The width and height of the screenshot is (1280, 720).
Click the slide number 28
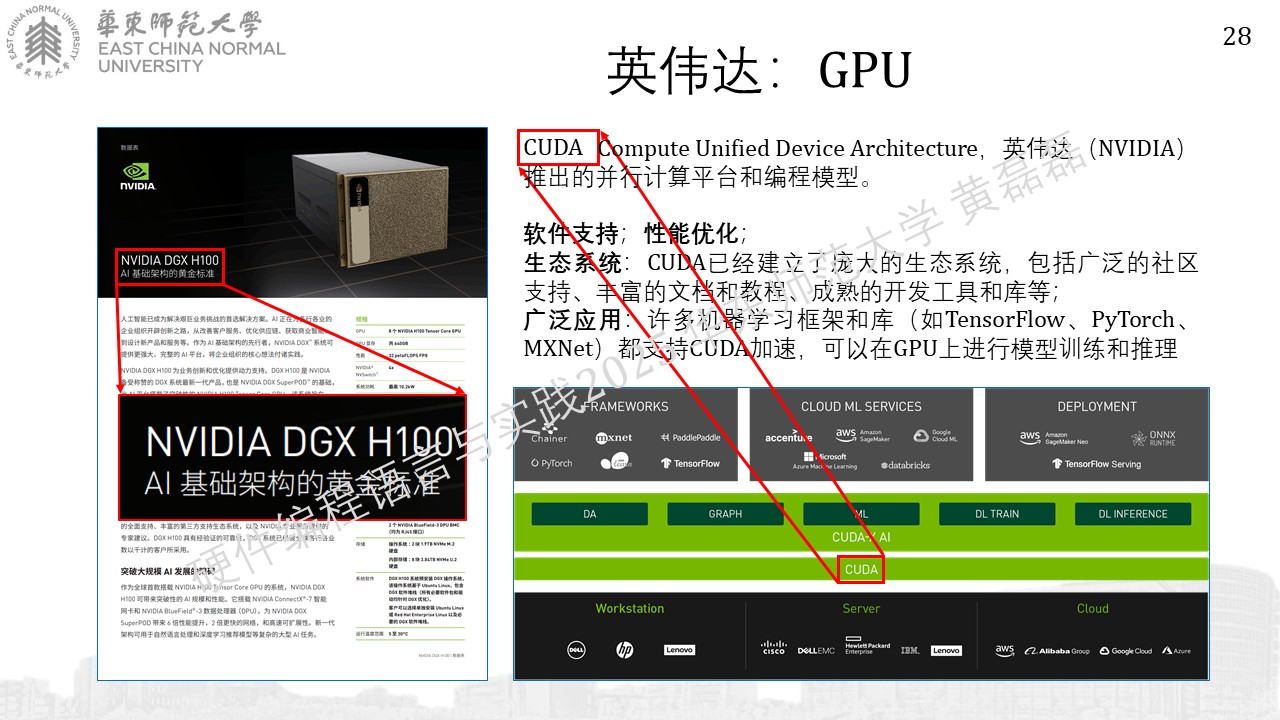[1237, 36]
